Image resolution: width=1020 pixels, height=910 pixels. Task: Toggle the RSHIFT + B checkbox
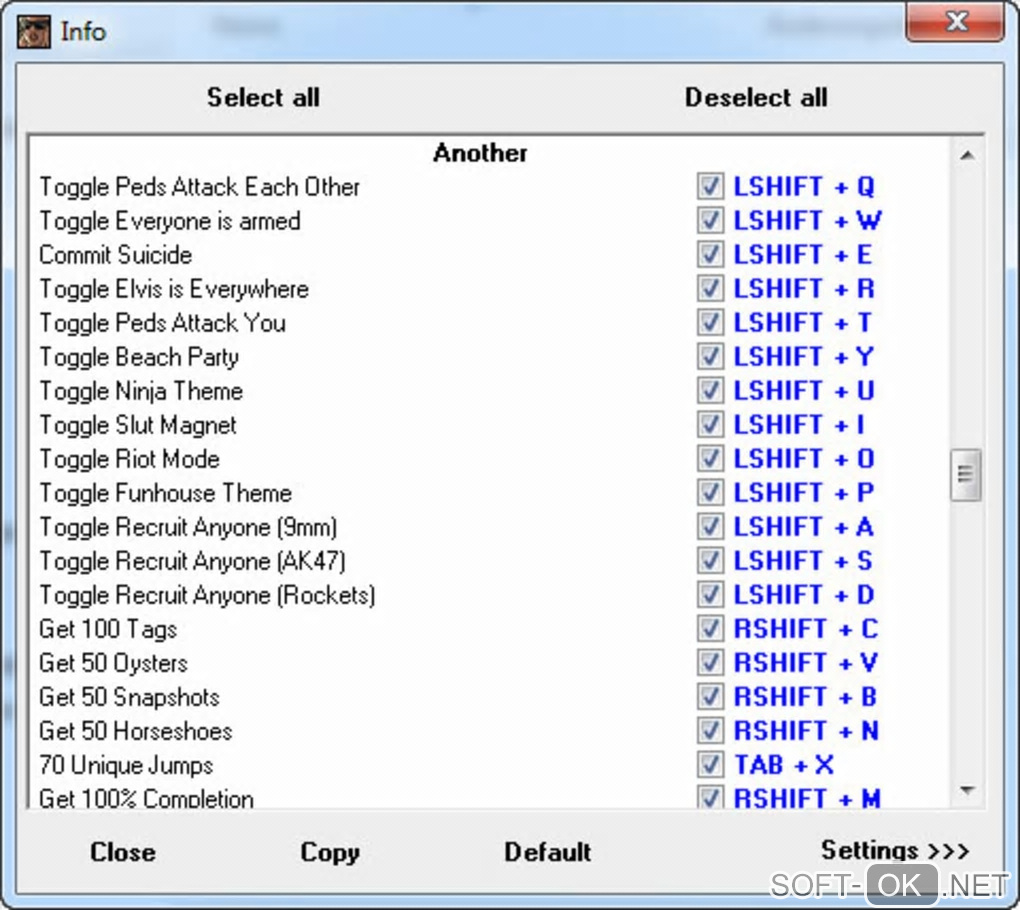(710, 697)
